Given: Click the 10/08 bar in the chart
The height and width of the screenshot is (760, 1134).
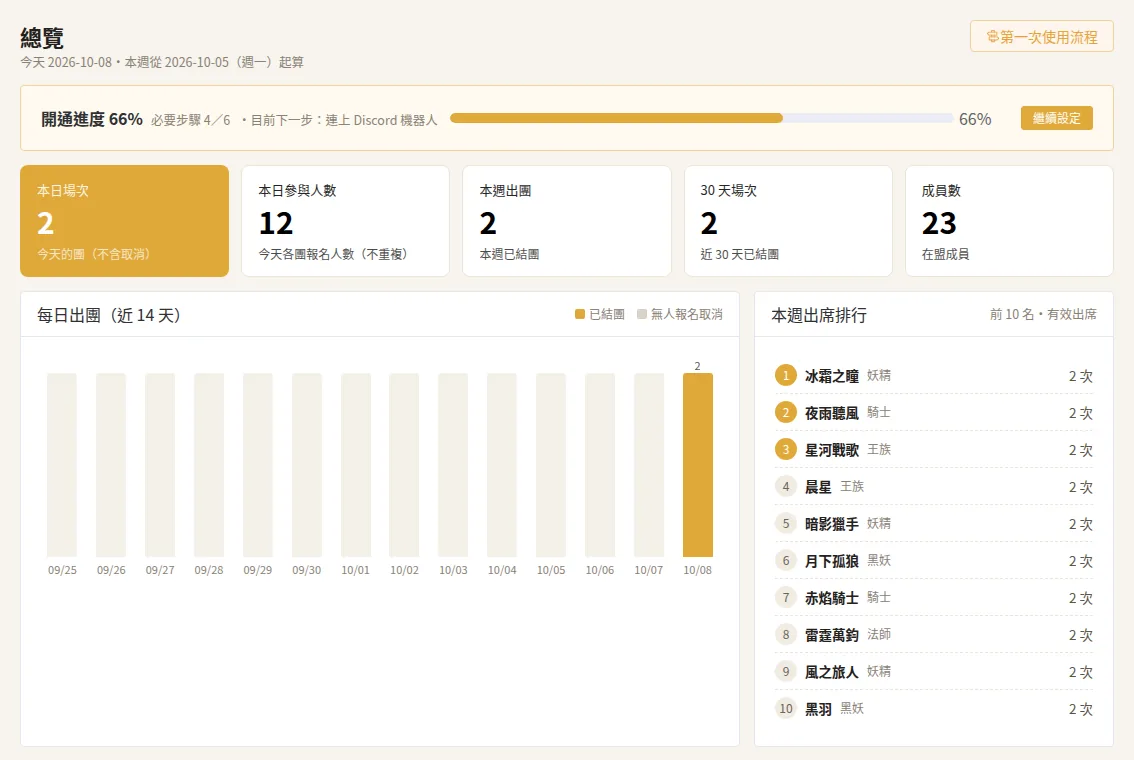Looking at the screenshot, I should click(x=698, y=465).
